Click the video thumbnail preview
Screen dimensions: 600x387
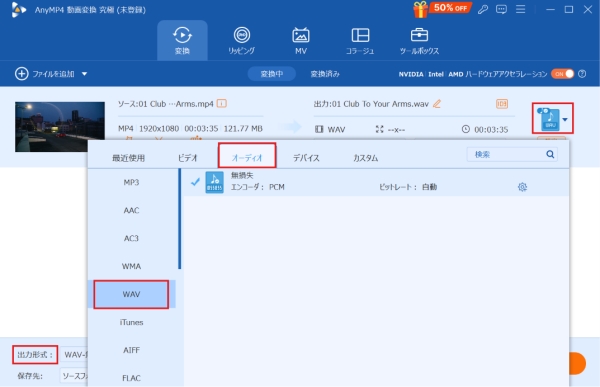click(x=60, y=127)
